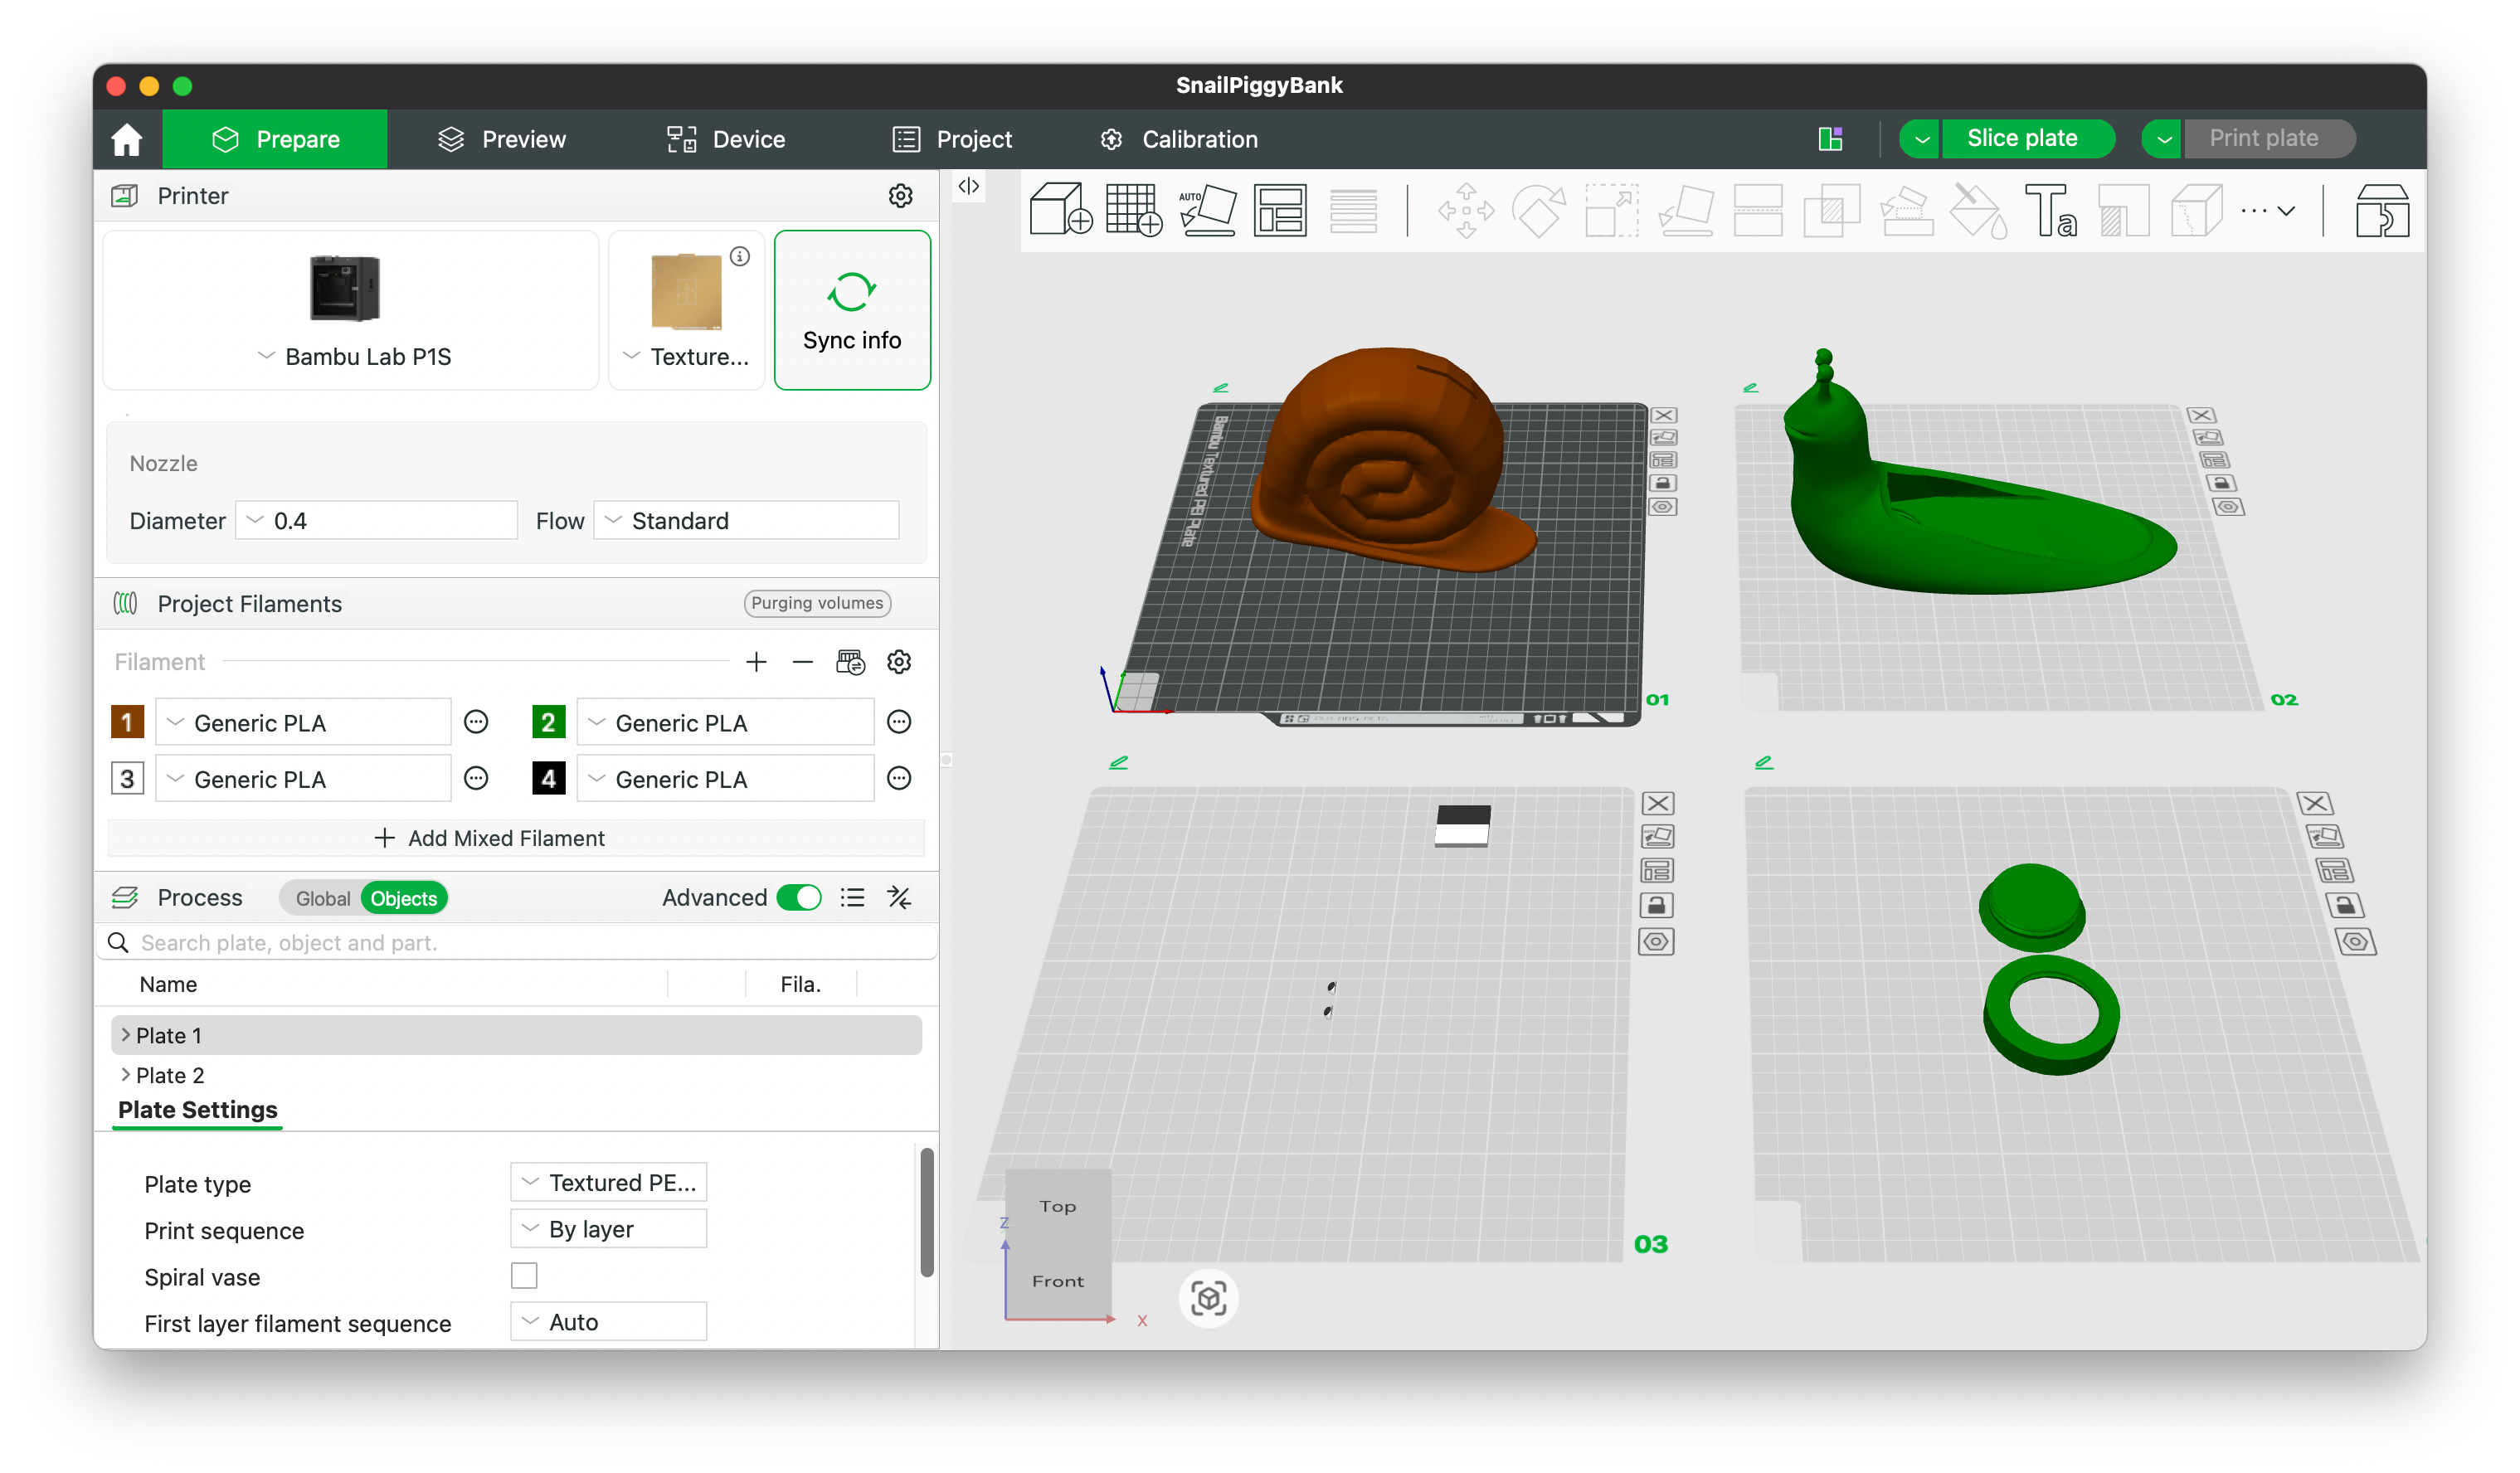Open process settings list icon
This screenshot has height=1473, width=2520.
(852, 897)
